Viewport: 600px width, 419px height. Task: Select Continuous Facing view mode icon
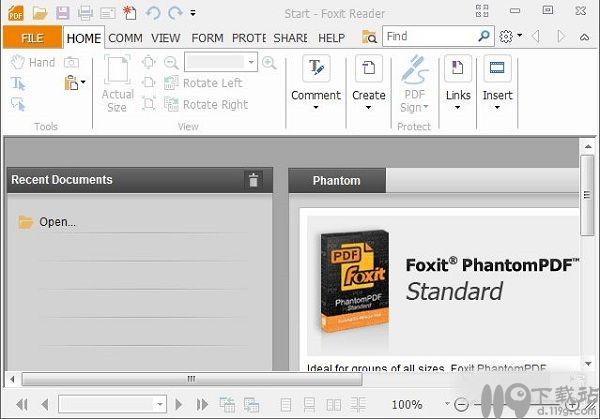pyautogui.click(x=358, y=404)
